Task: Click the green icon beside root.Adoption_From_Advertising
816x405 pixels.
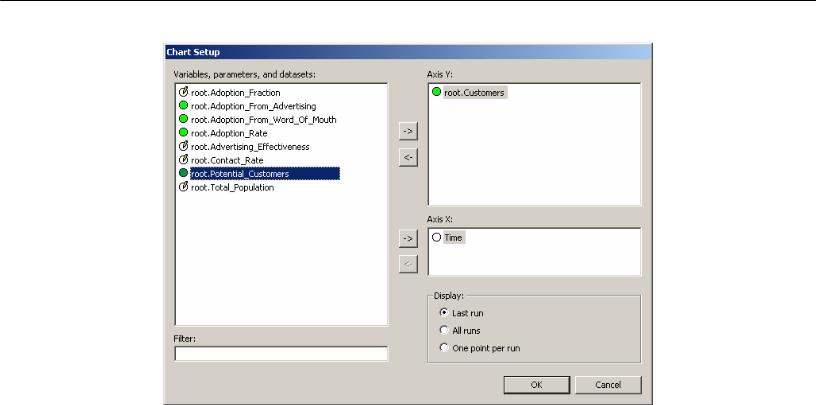Action: coord(183,106)
